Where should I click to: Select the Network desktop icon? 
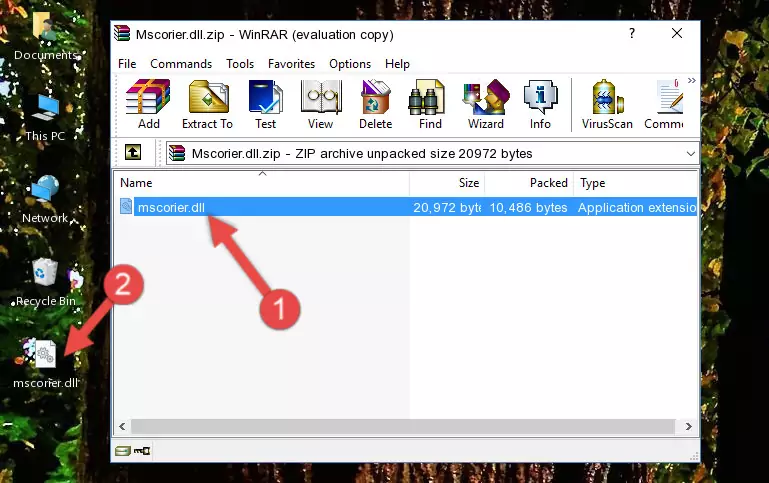pos(45,200)
